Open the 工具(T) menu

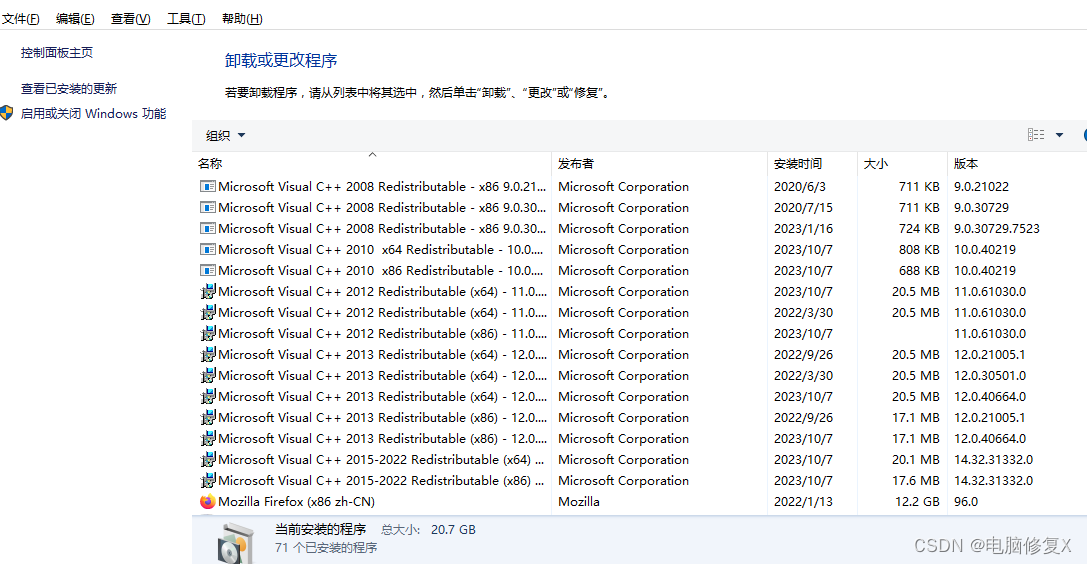pos(186,19)
